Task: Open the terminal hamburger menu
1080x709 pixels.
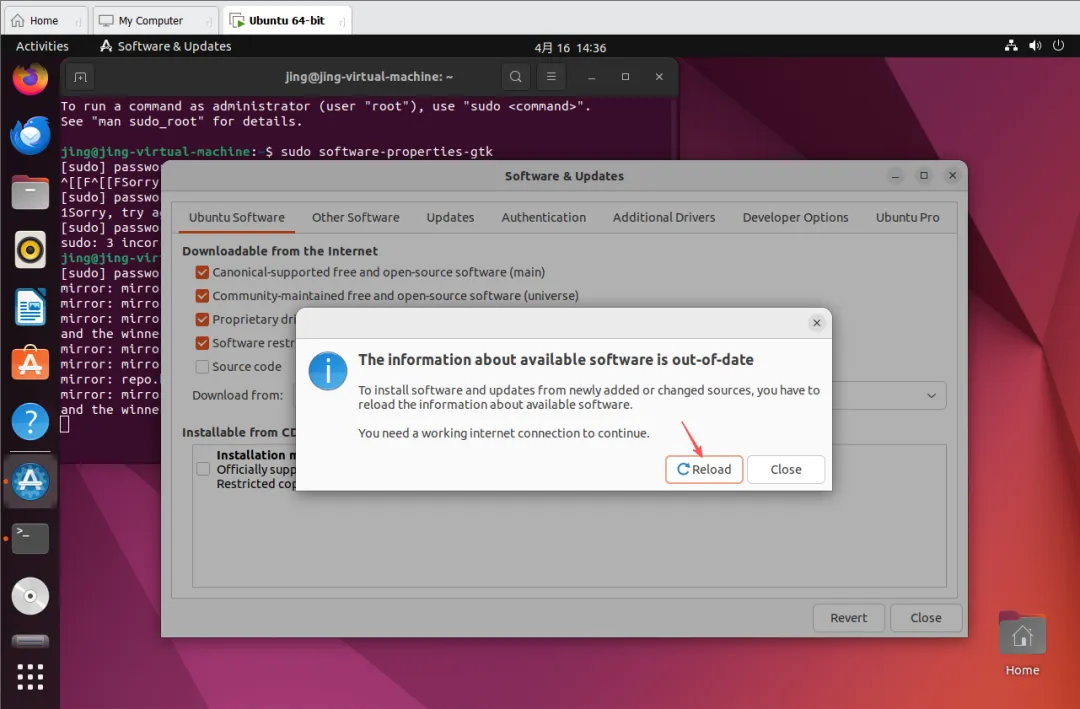Action: 551,76
